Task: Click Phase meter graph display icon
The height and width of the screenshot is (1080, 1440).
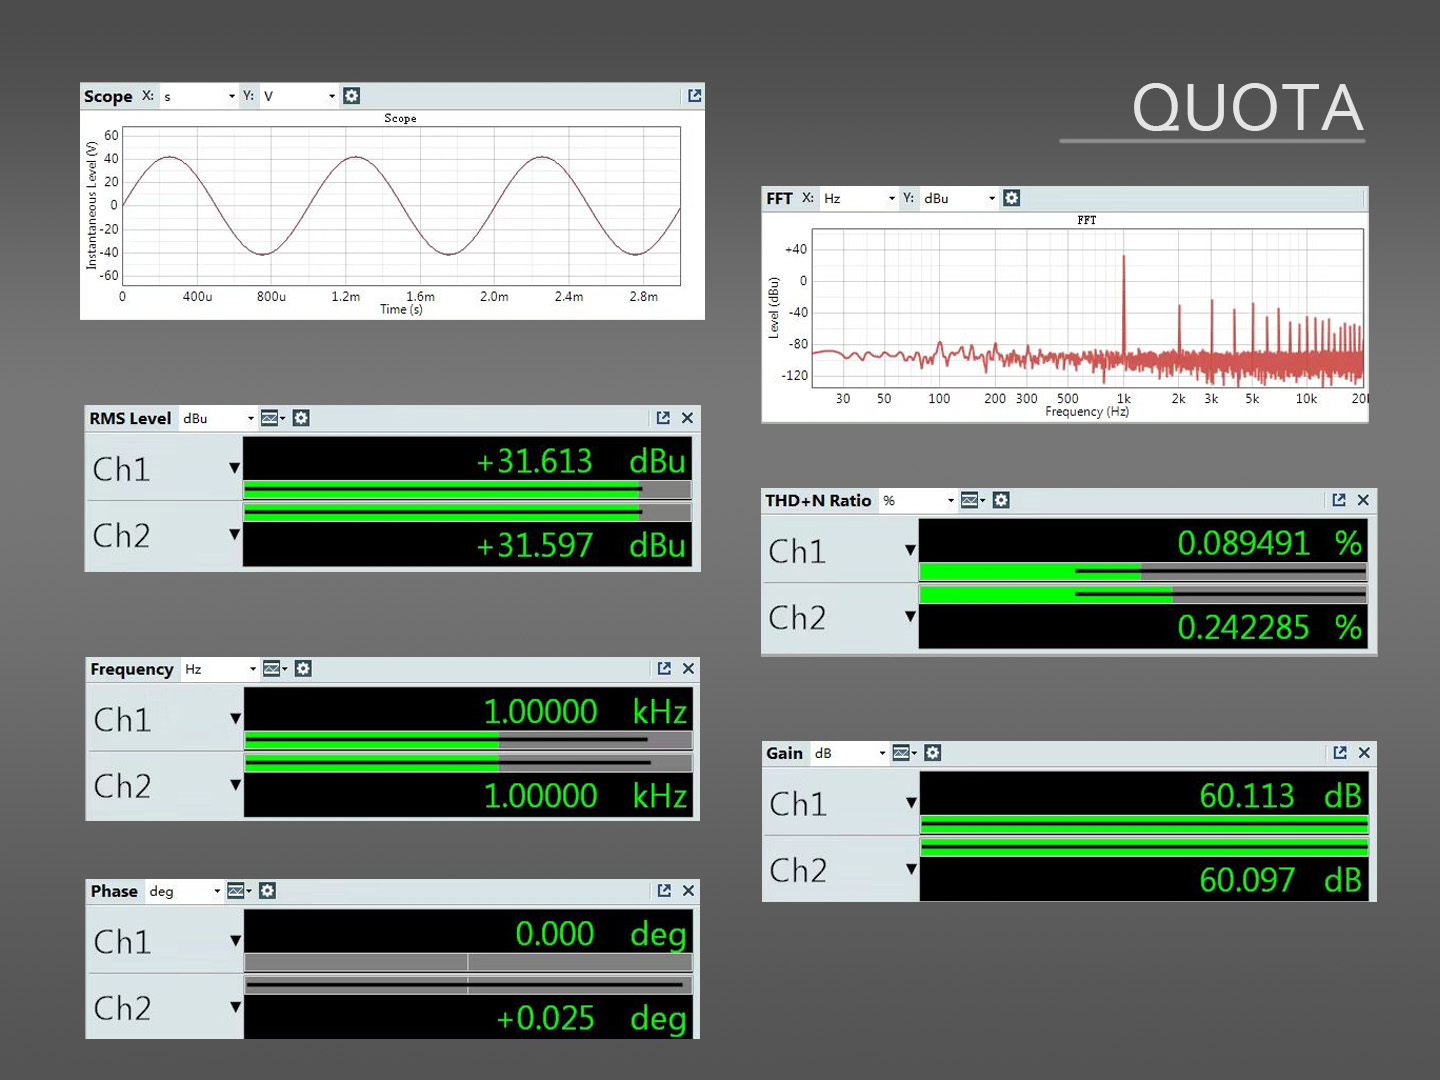Action: coord(236,891)
